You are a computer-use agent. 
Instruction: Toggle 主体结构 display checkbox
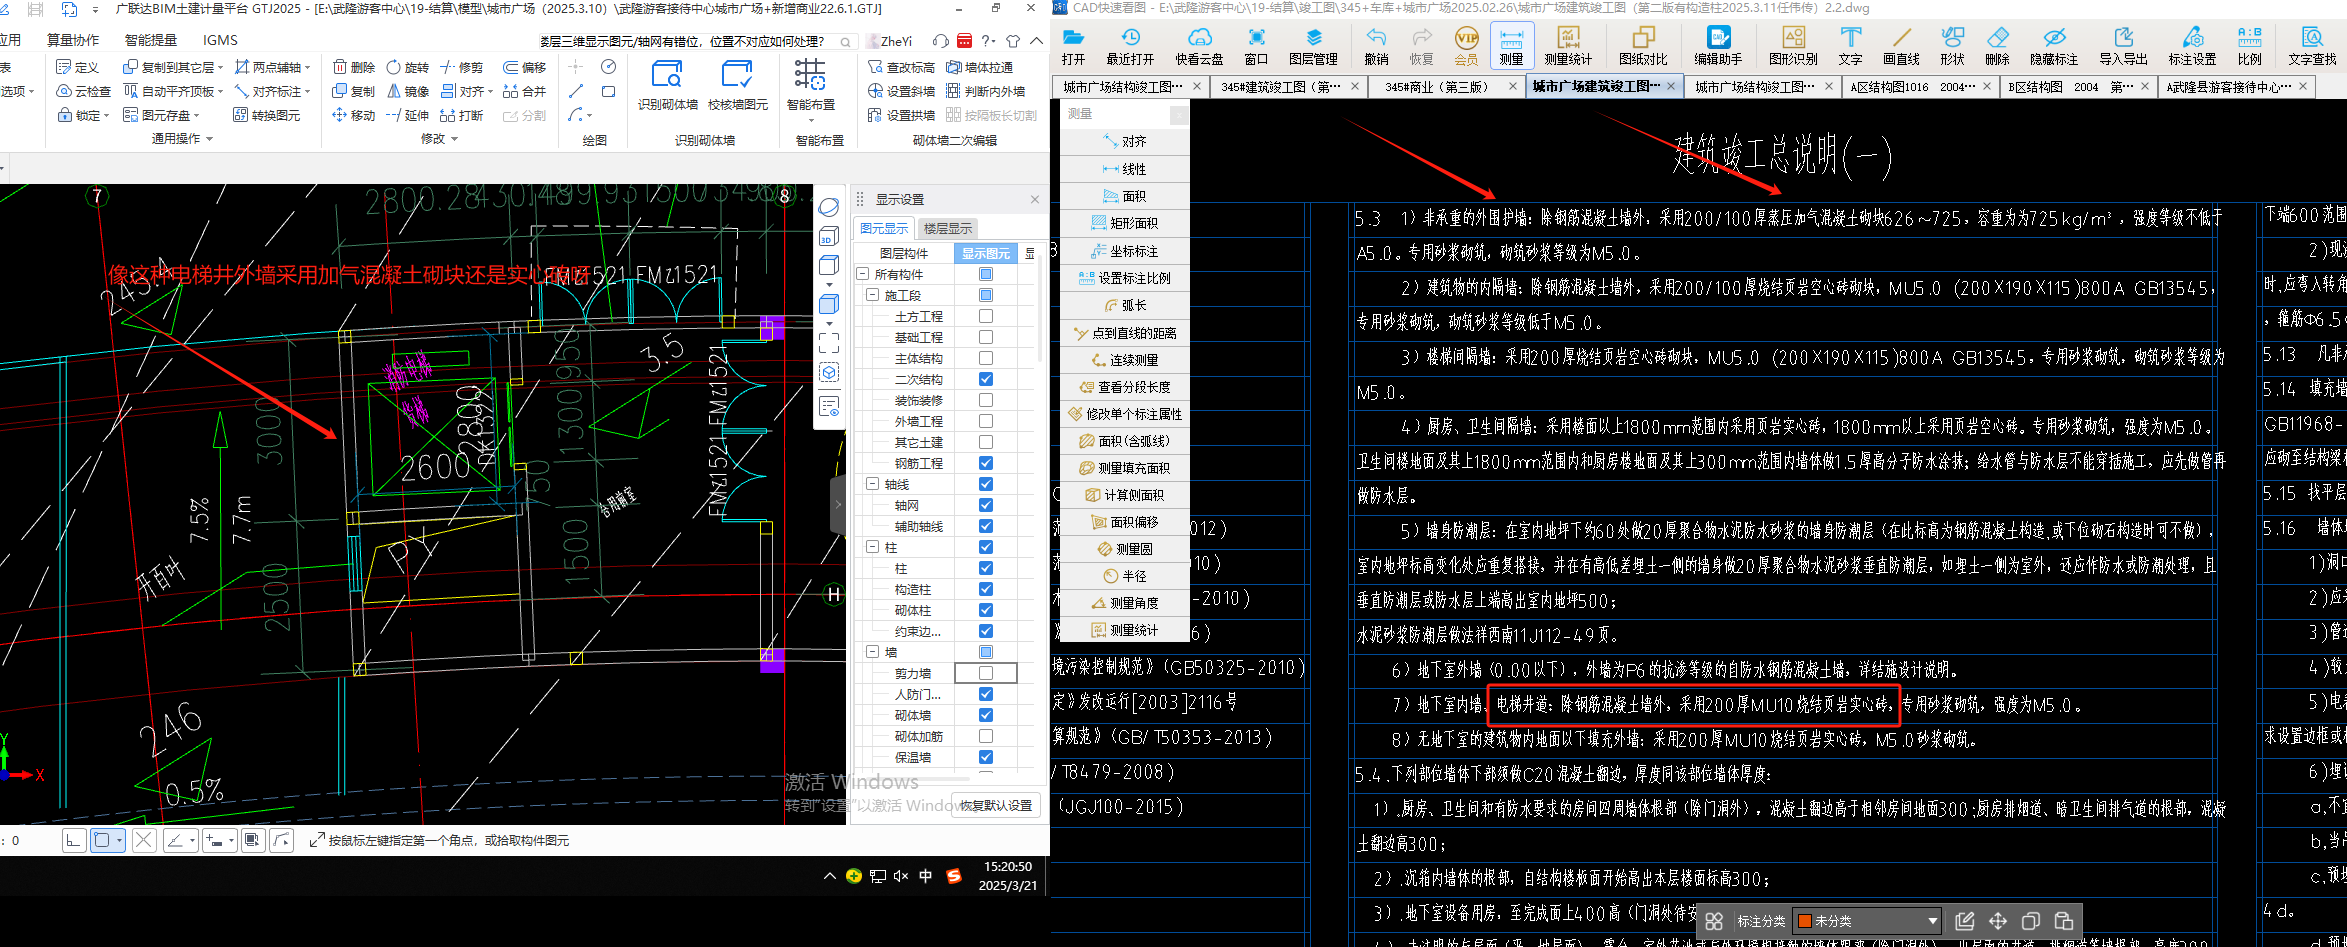[x=986, y=358]
